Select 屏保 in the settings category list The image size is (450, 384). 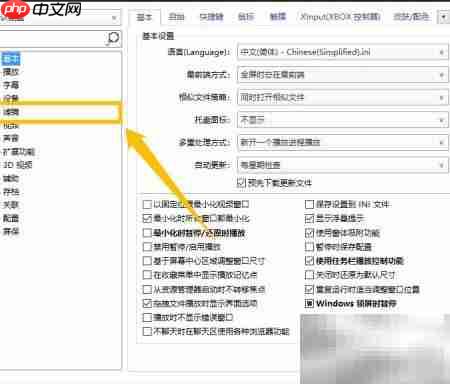click(11, 231)
